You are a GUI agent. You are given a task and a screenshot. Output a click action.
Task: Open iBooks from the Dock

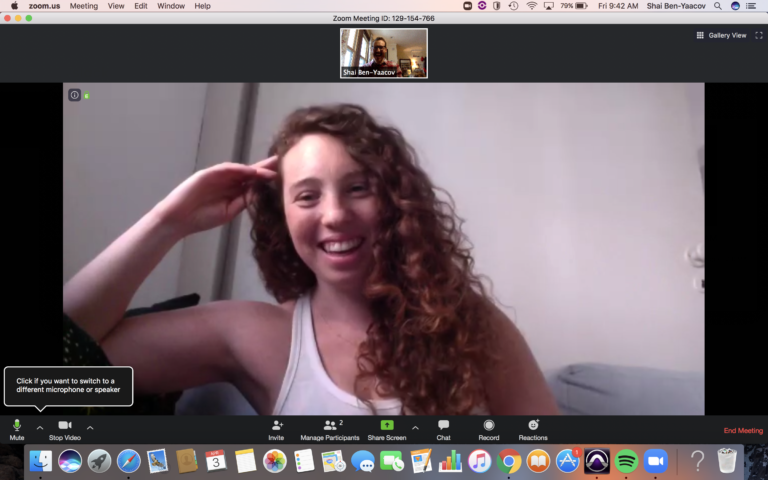point(538,461)
